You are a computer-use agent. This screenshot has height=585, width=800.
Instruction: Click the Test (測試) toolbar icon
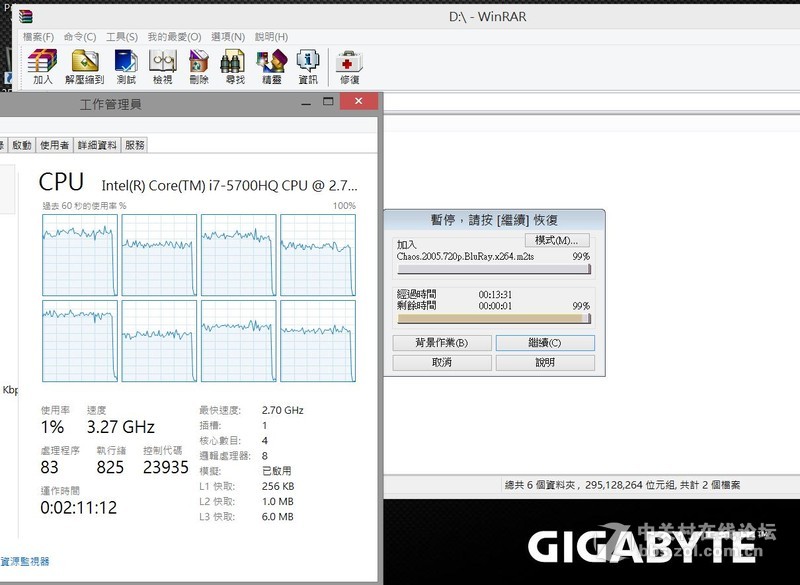(x=126, y=66)
